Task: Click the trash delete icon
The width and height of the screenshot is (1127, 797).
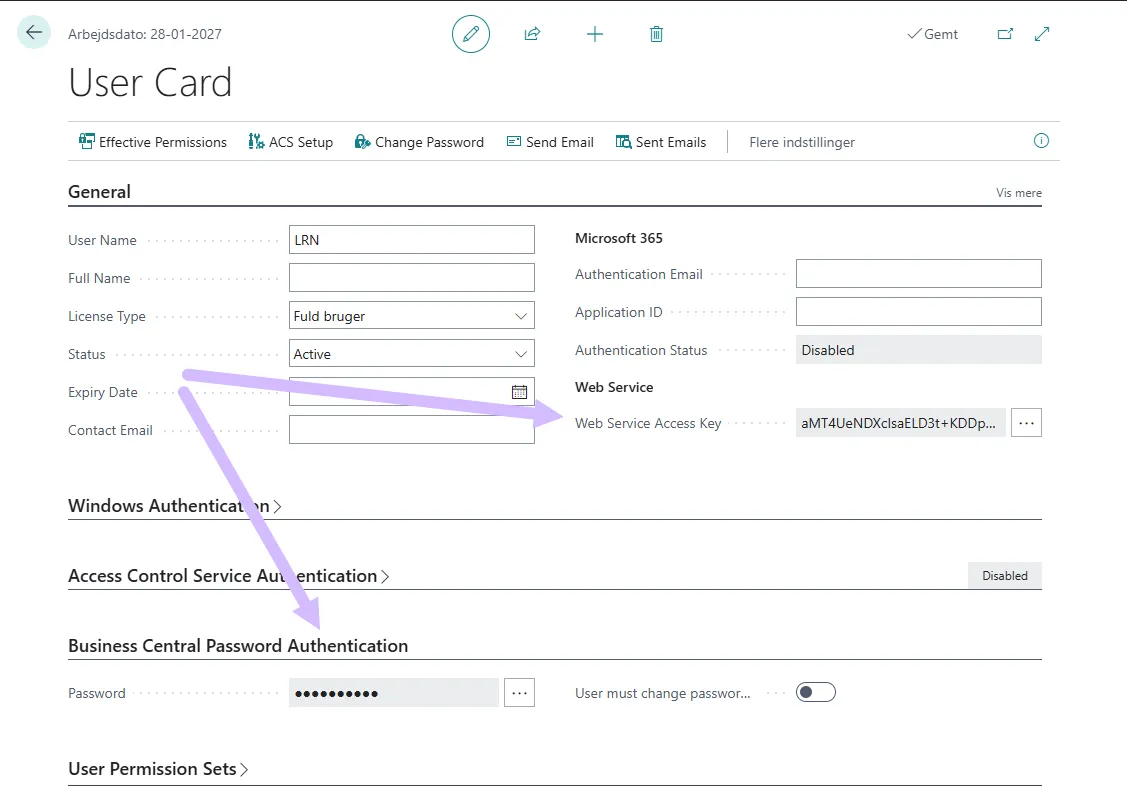Action: [x=656, y=34]
